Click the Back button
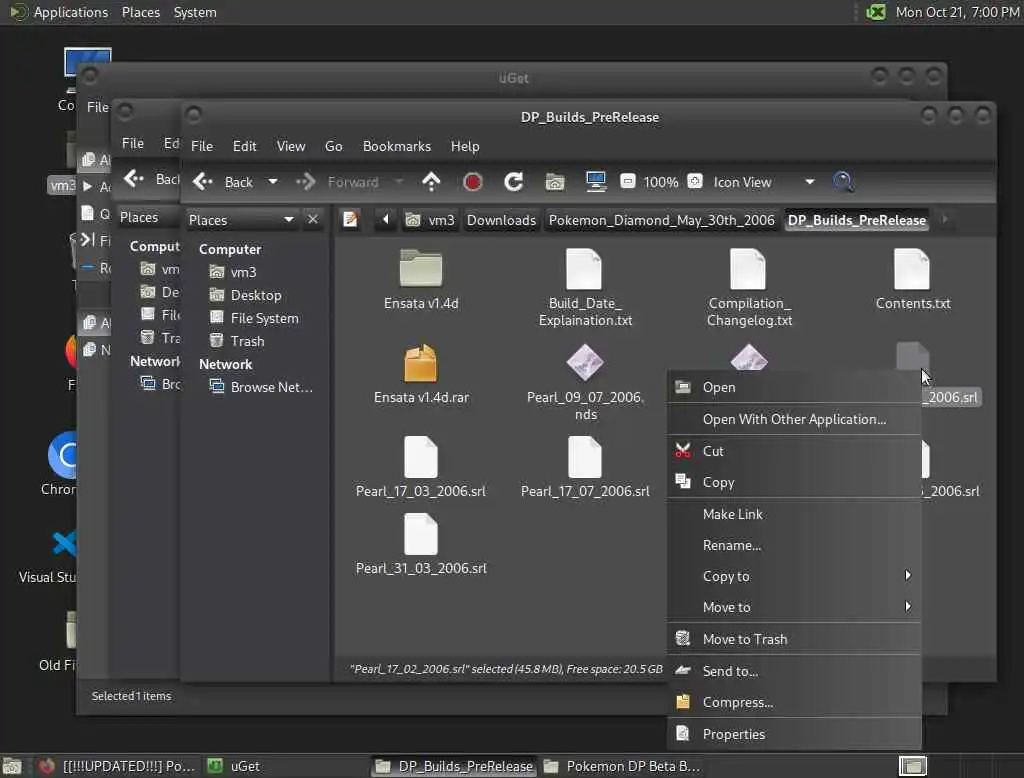The height and width of the screenshot is (778, 1024). coord(224,182)
